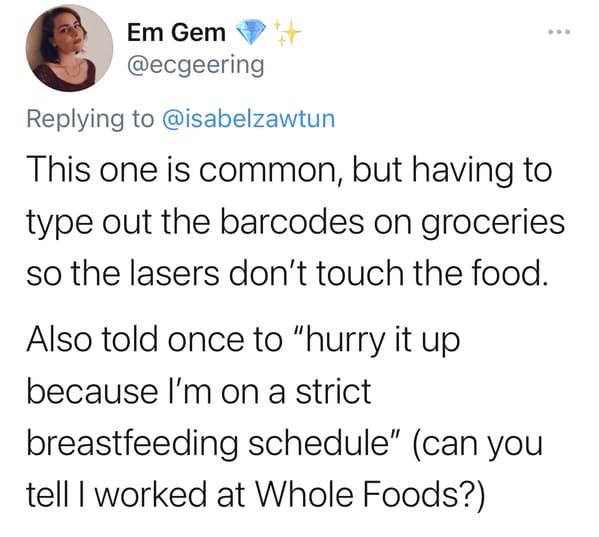
Task: Click the word "schedule" before the closing quote
Action: tap(319, 443)
